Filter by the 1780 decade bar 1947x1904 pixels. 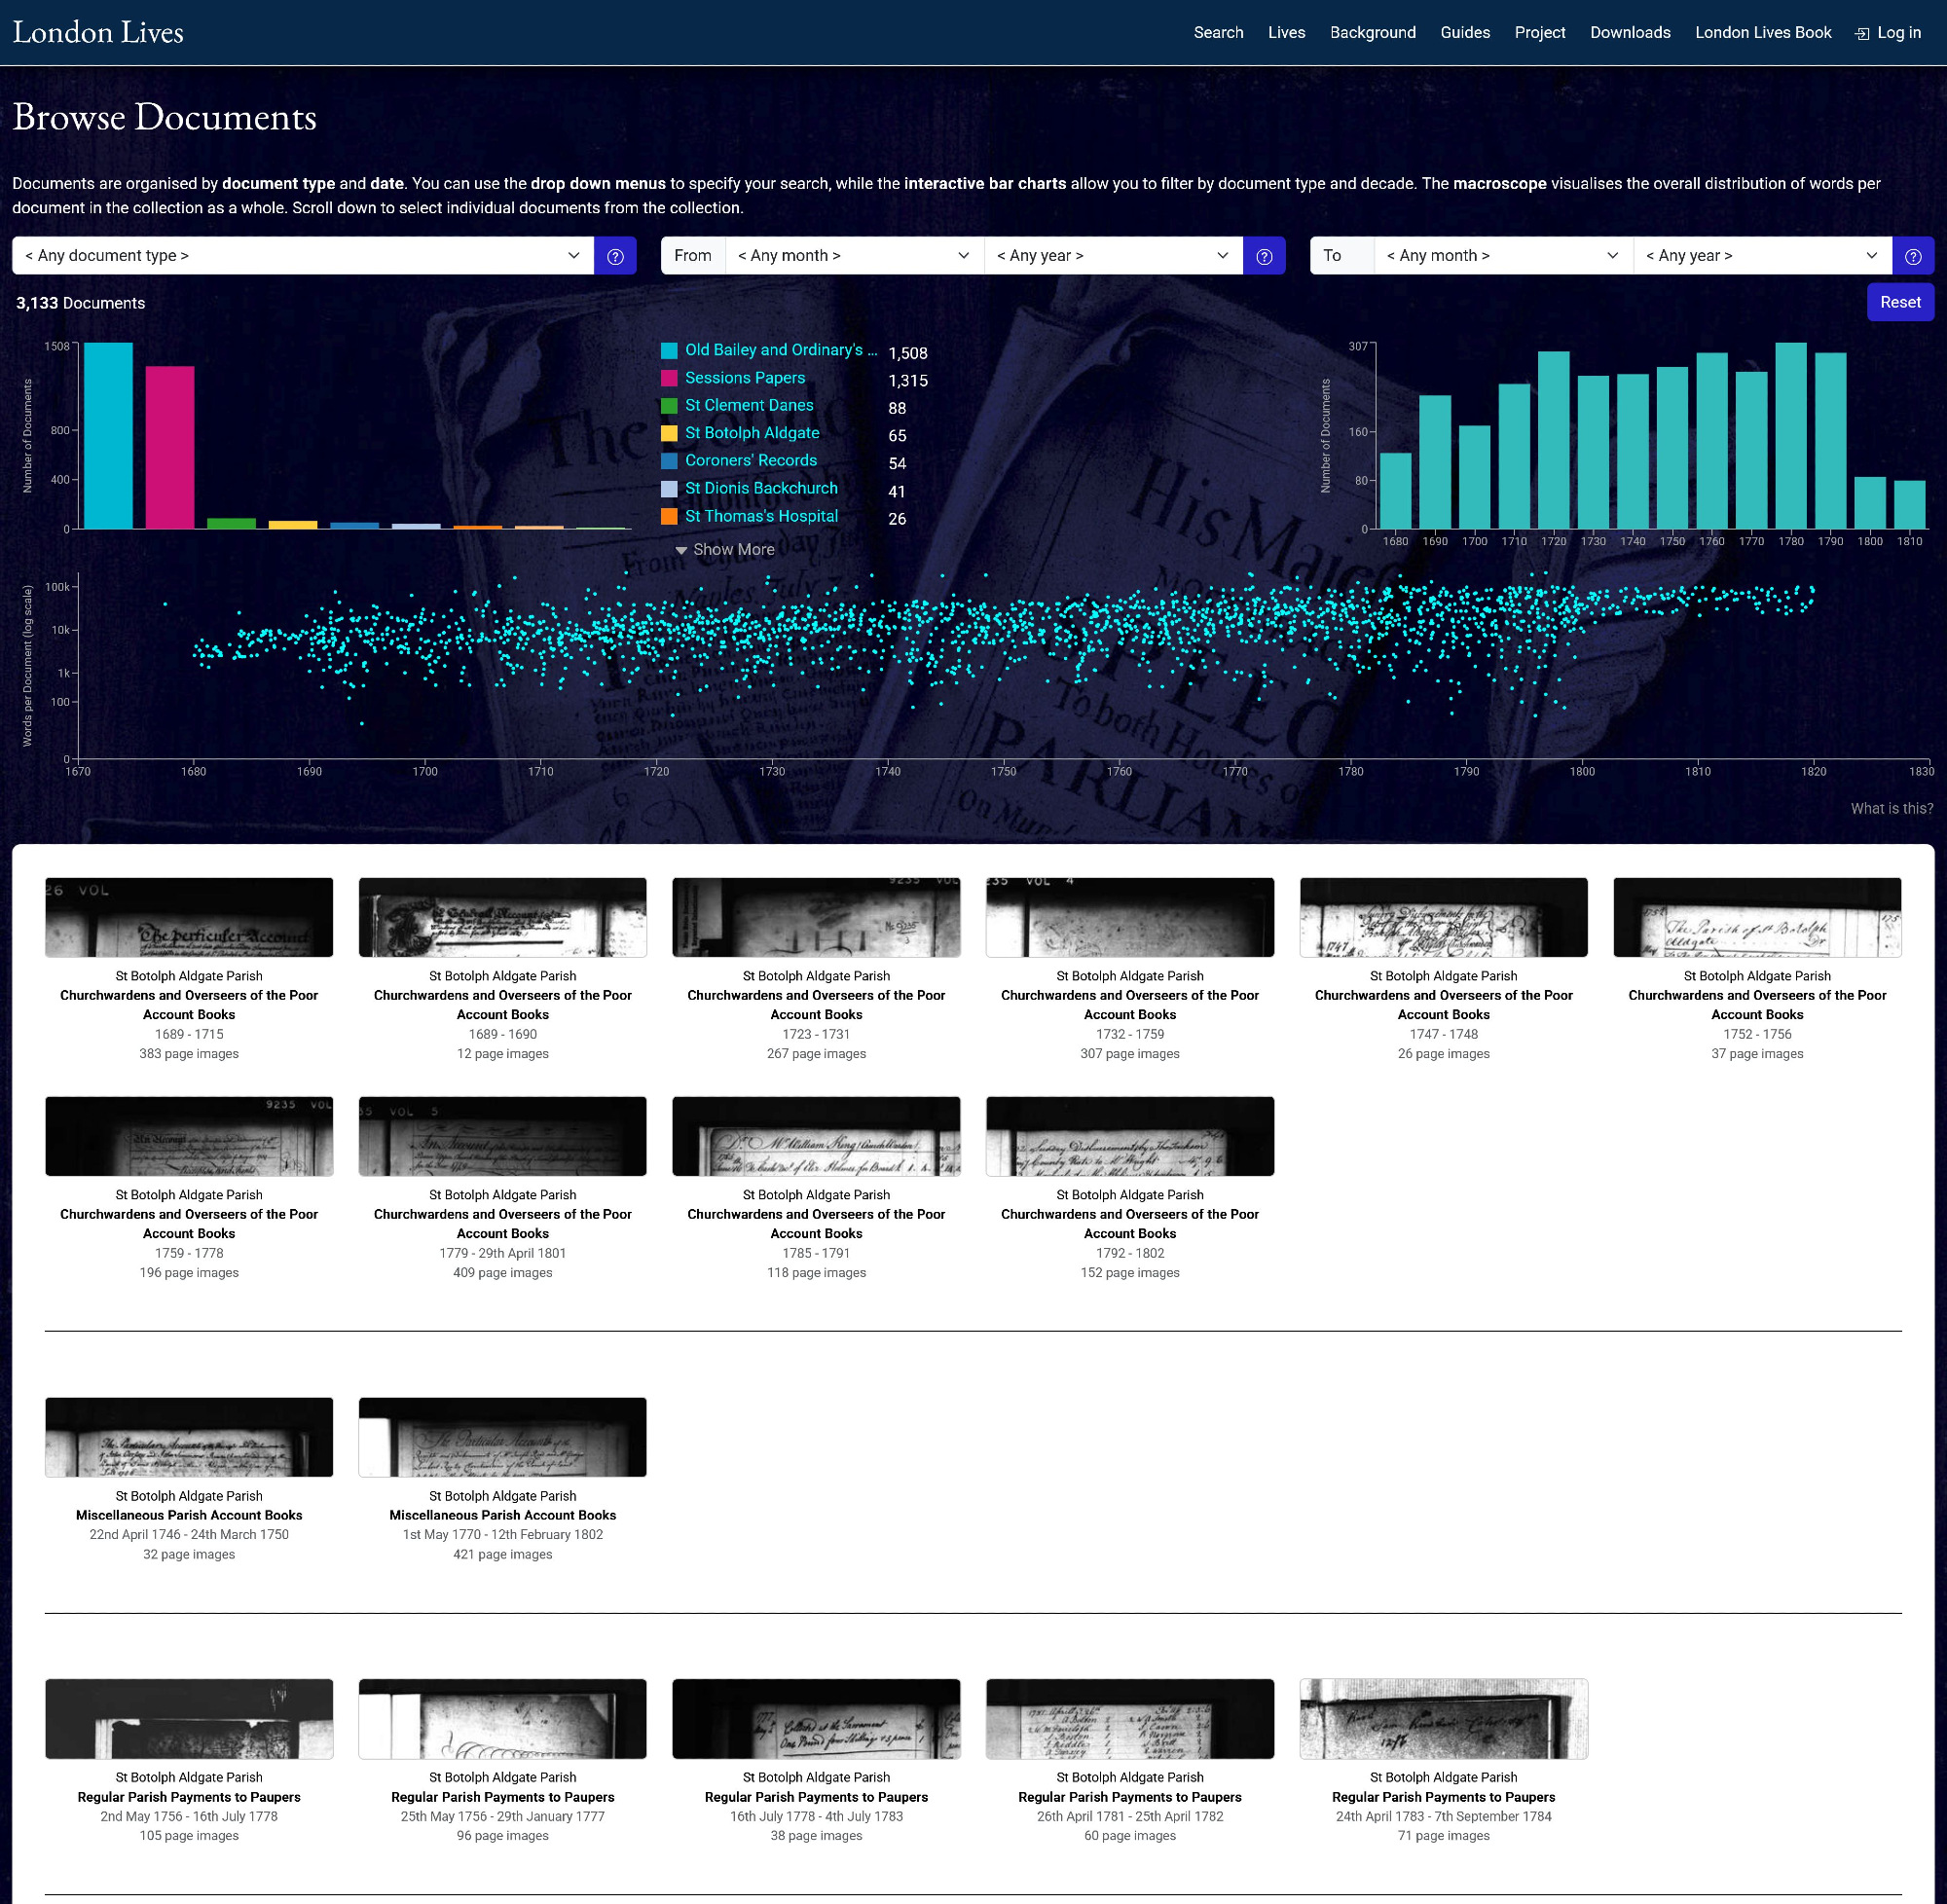click(1790, 435)
